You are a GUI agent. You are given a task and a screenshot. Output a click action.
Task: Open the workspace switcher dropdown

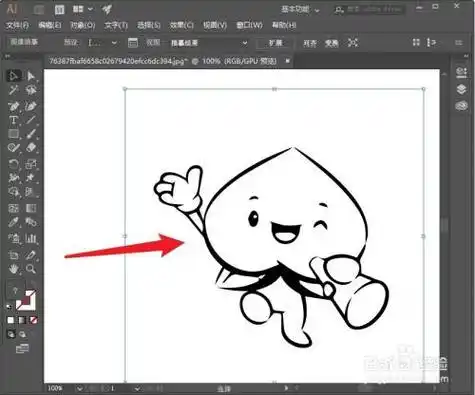(300, 10)
